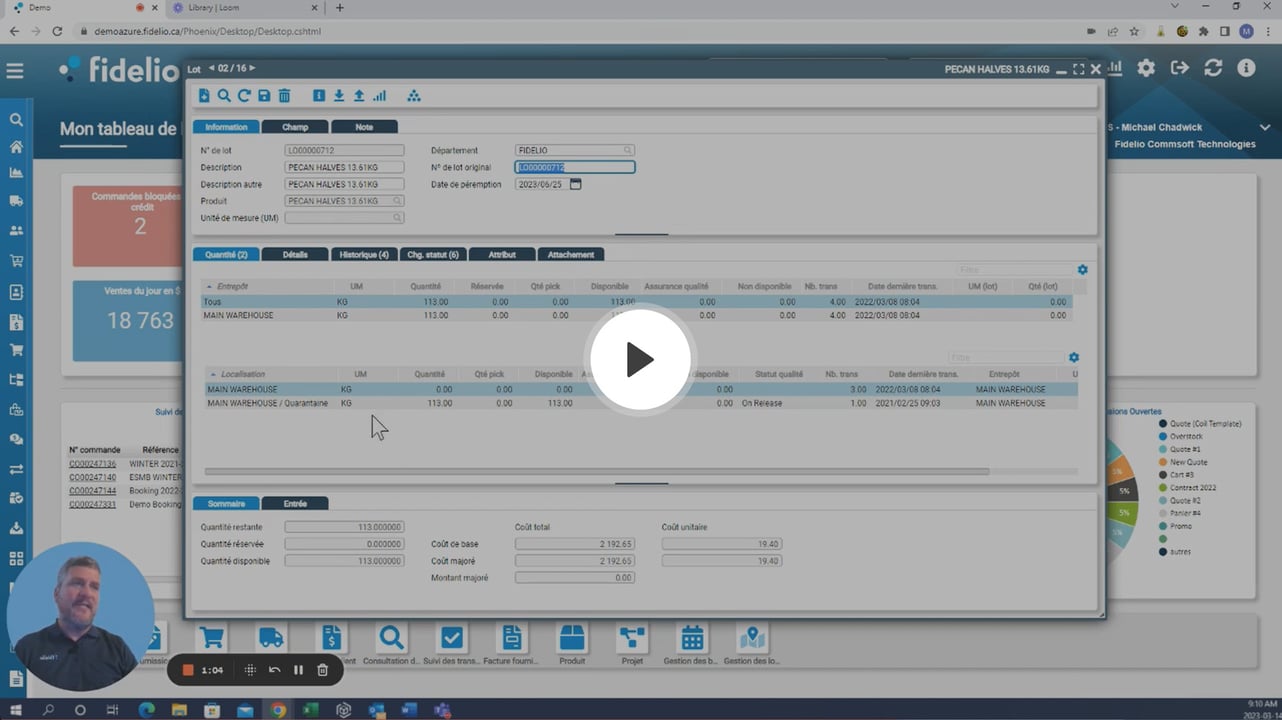
Task: Open the Produit lookup search
Action: point(397,201)
